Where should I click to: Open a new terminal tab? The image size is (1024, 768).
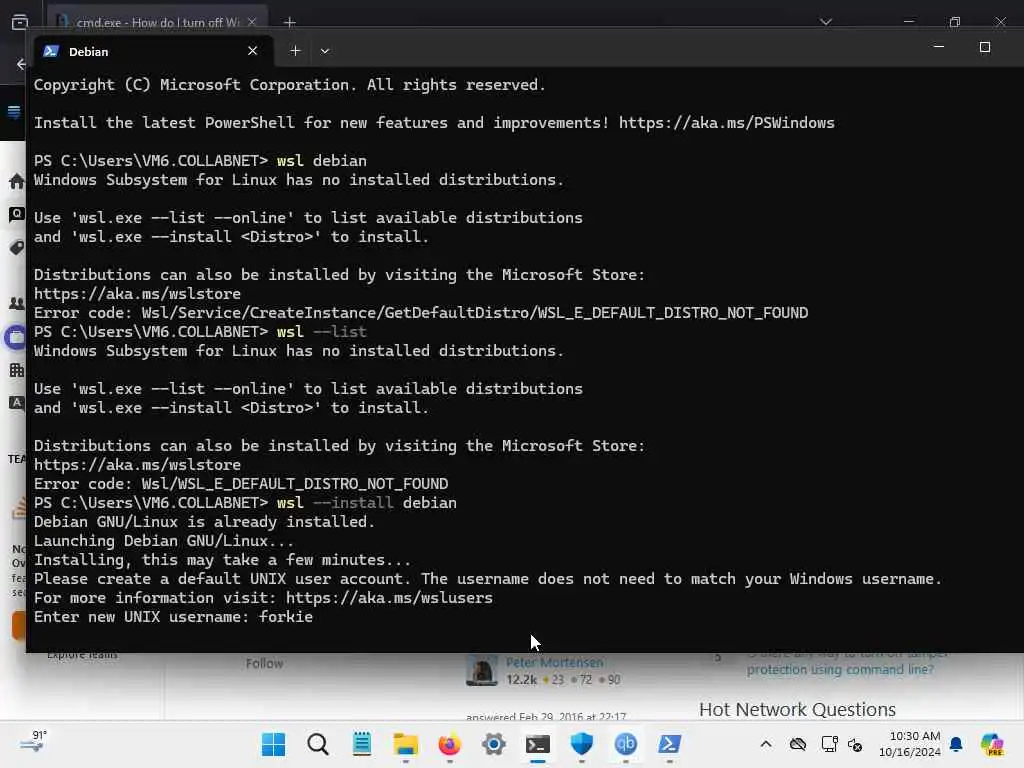click(295, 51)
